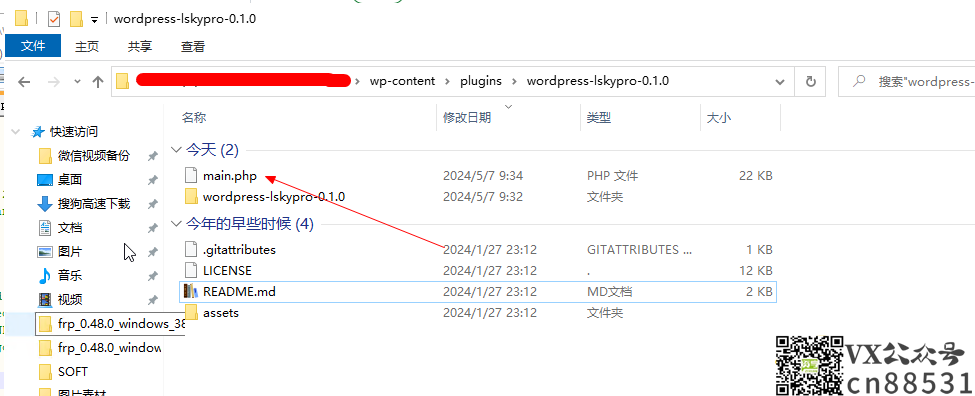Select the .gitattributes file icon
Viewport: 975px width, 396px height.
192,250
